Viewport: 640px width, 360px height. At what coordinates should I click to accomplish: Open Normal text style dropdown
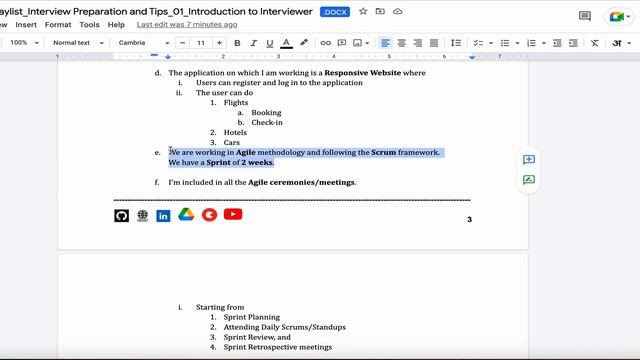coord(78,42)
